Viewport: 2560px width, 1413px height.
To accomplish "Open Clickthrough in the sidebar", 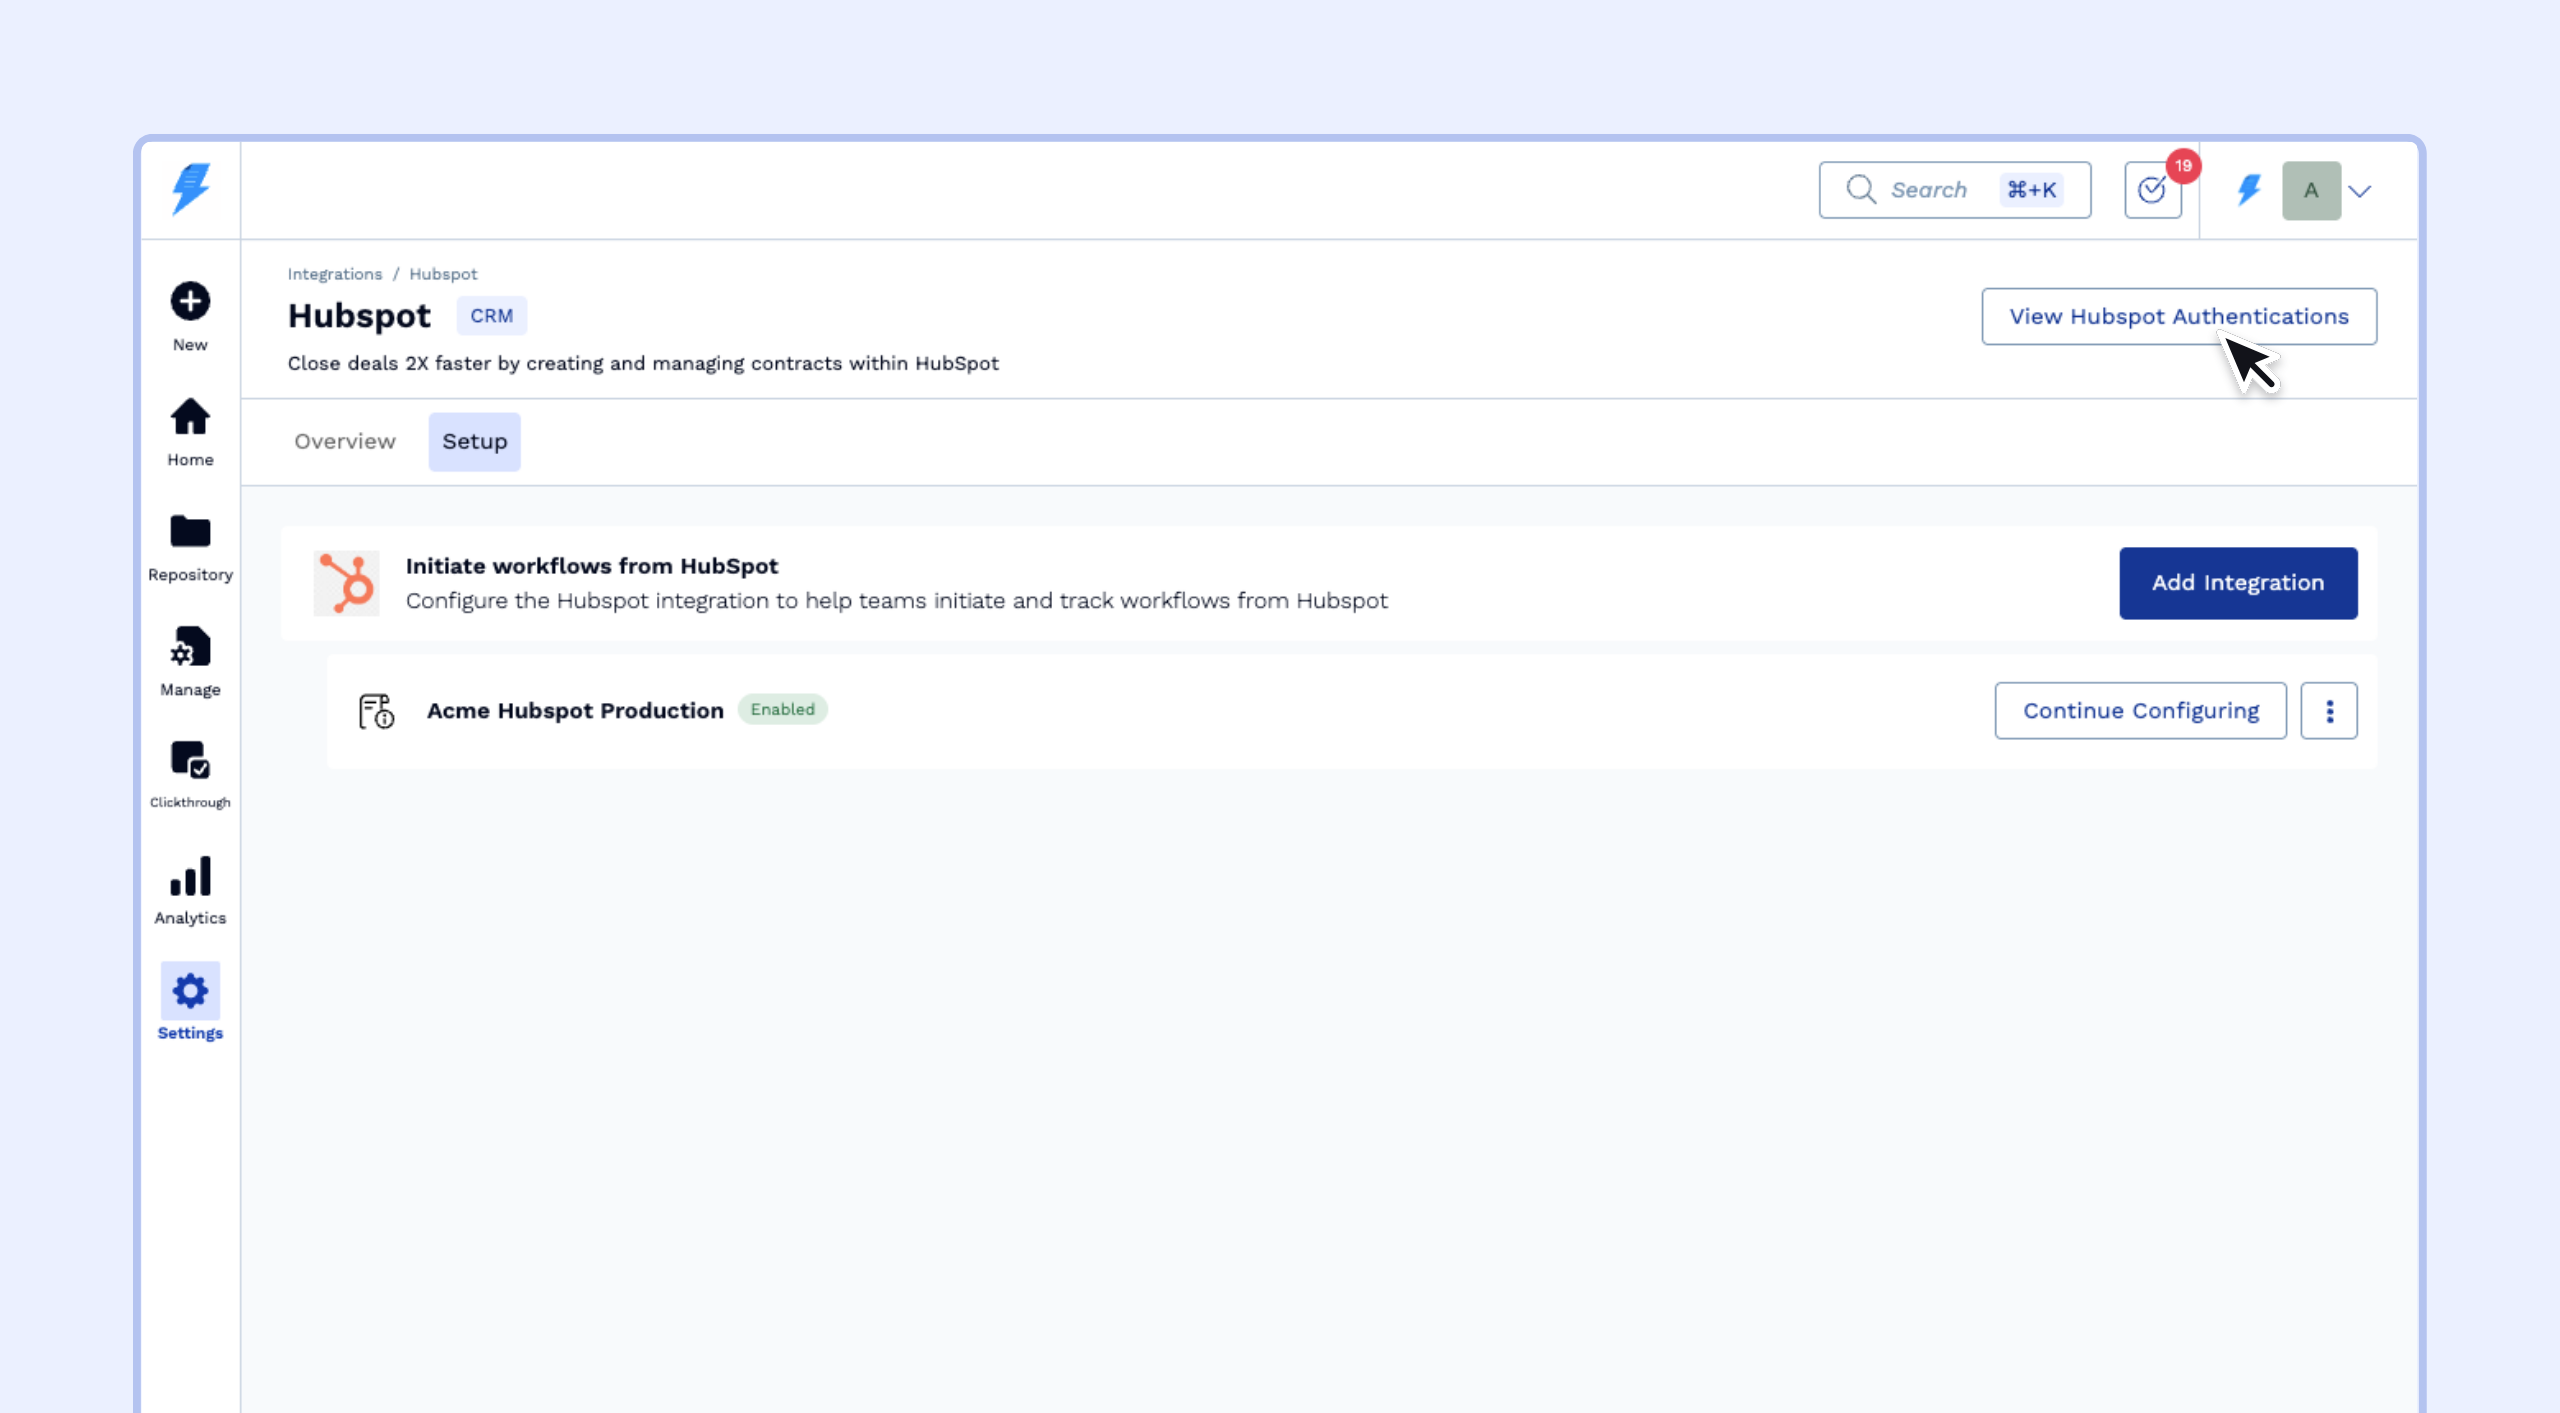I will tap(190, 760).
